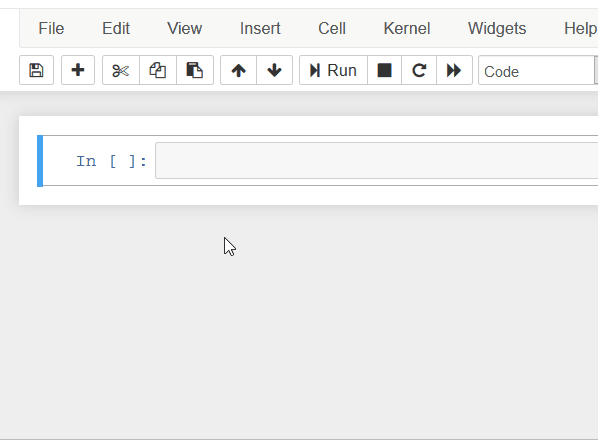Open the Code cell type dropdown

point(538,71)
